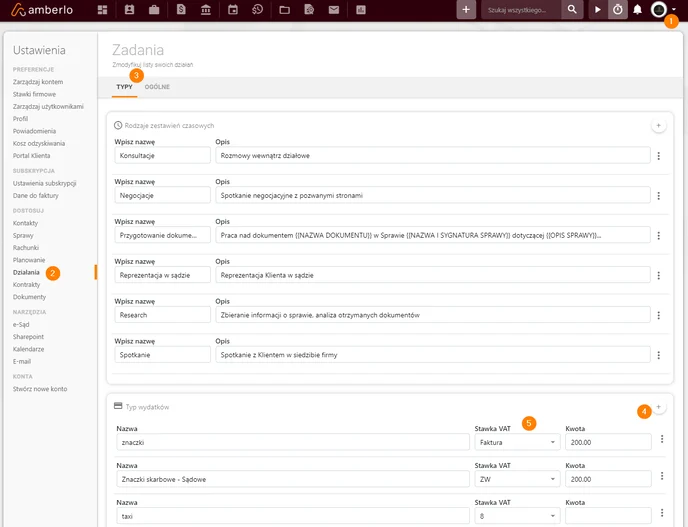
Task: Open Zarządzaj użytkownikami in sidebar
Action: 48,107
